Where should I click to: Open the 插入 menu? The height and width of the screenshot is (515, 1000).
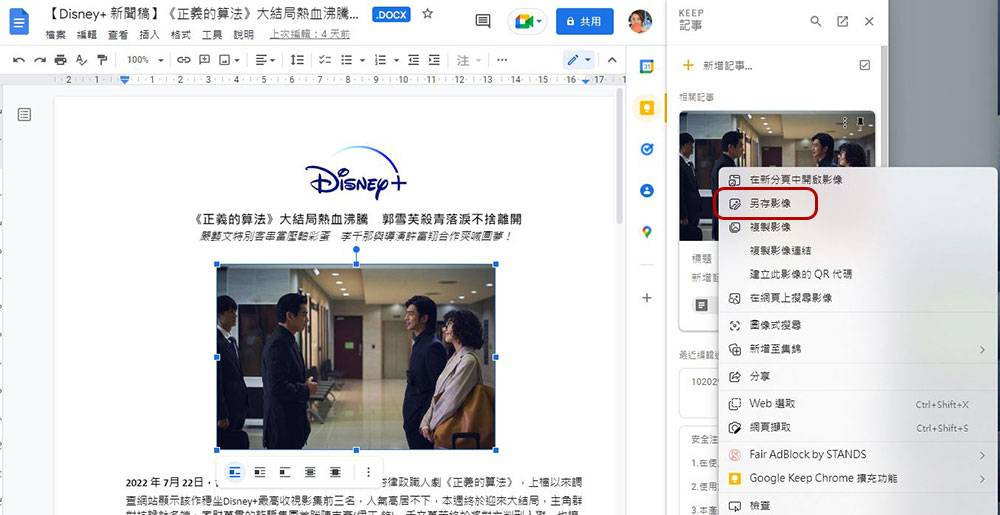click(x=149, y=34)
